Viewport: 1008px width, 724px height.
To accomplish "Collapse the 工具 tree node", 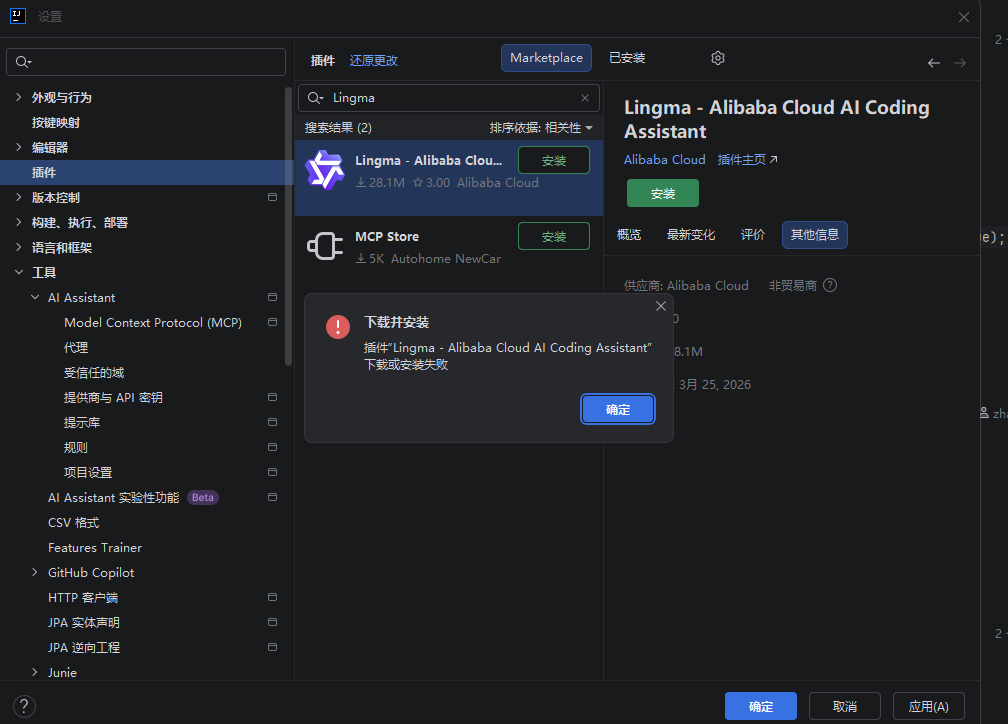I will coord(19,273).
